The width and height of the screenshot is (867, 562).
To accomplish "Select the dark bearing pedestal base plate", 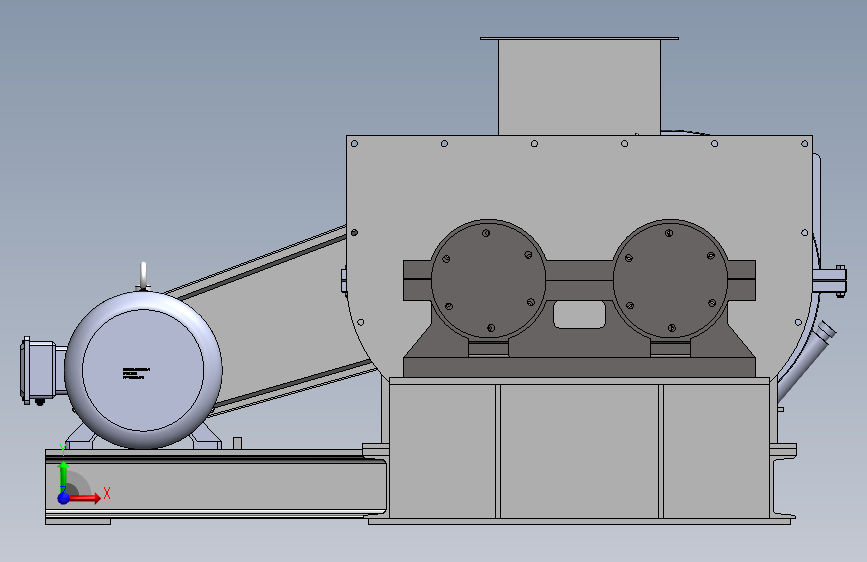I will (x=579, y=367).
